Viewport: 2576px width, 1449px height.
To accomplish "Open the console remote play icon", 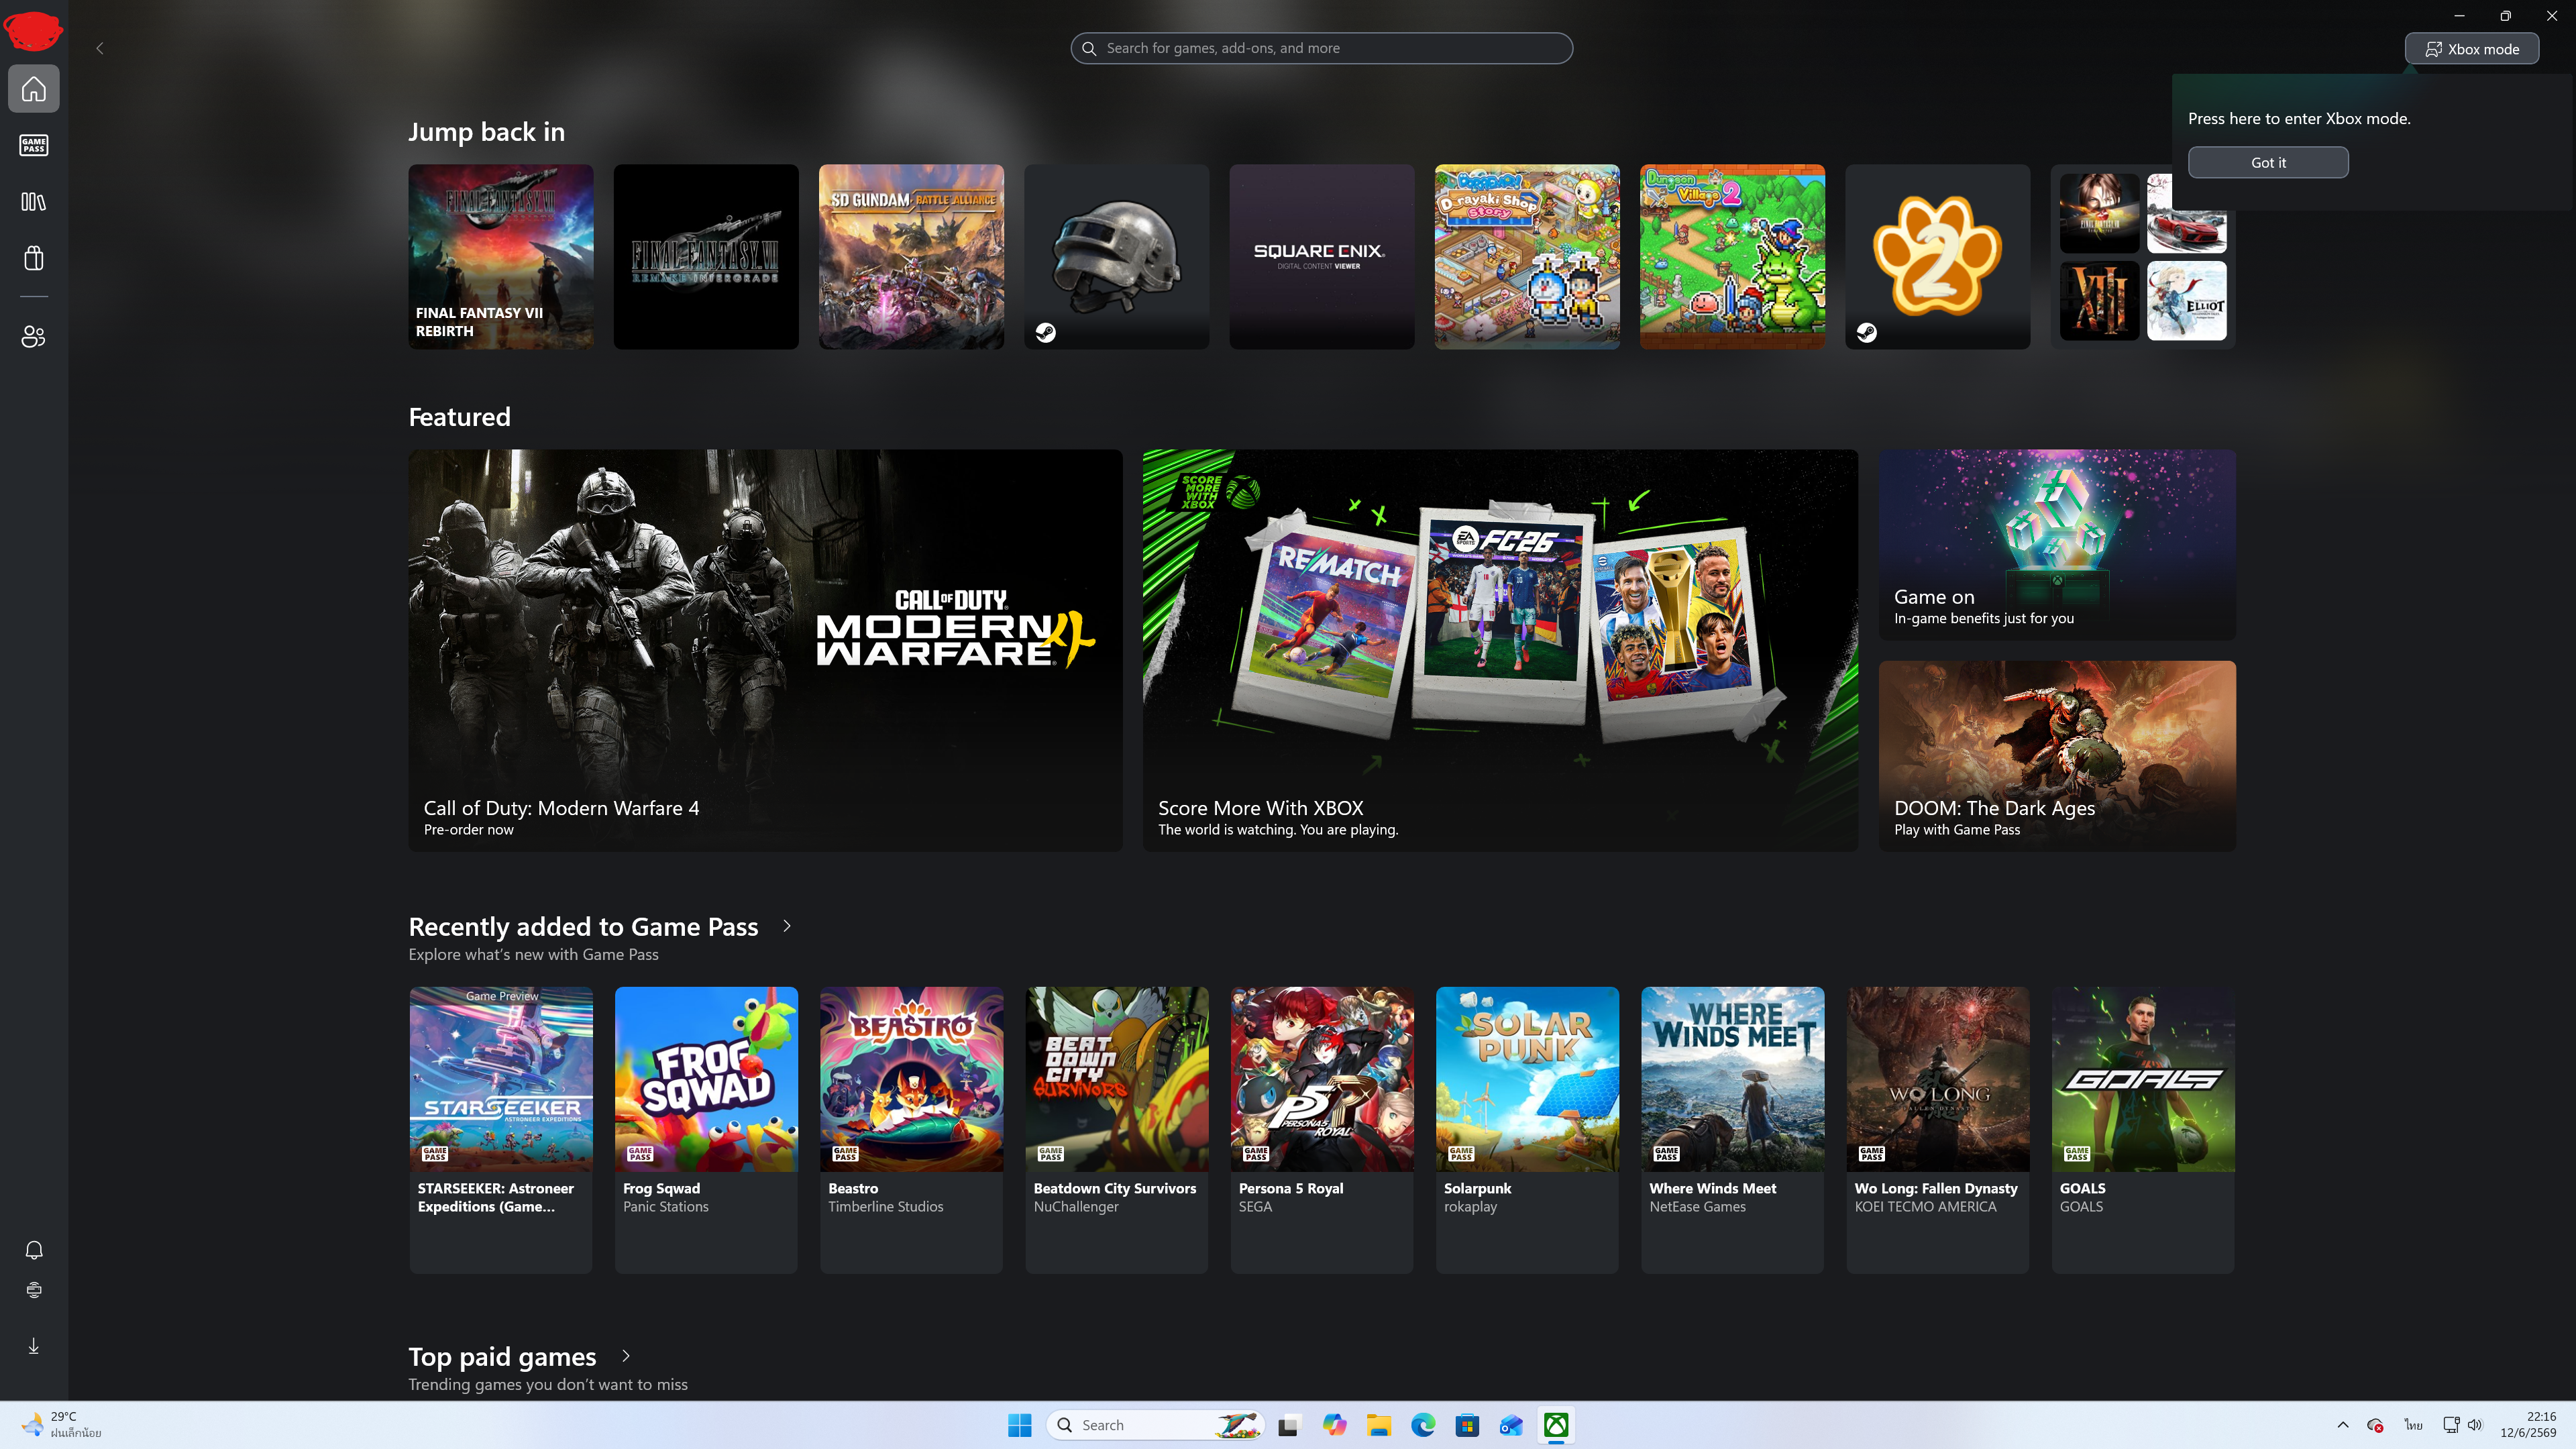I will coord(34,1290).
